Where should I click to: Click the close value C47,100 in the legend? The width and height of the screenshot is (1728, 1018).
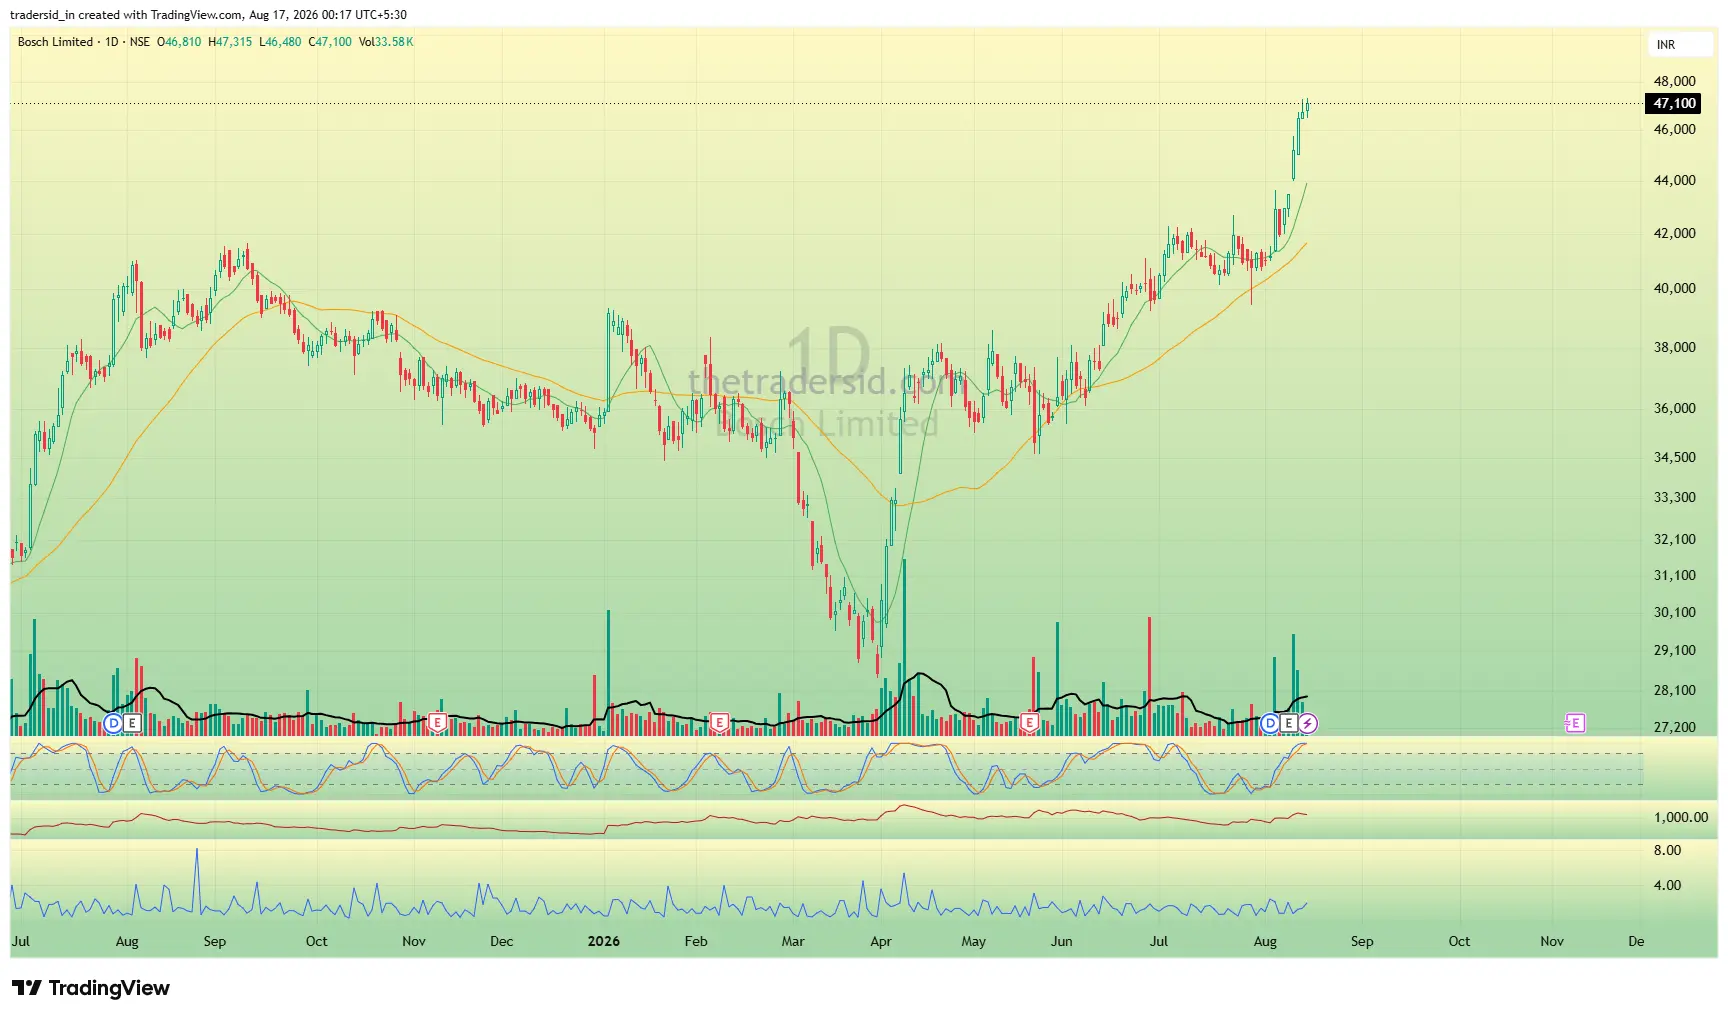330,42
